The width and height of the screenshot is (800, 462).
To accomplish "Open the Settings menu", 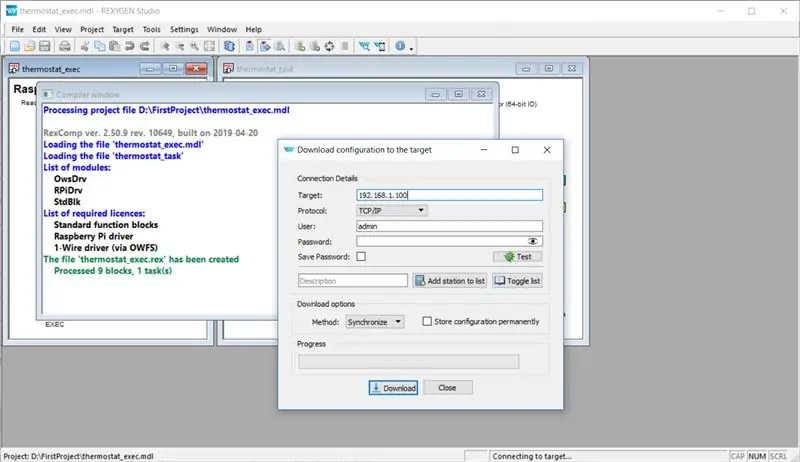I will (184, 30).
